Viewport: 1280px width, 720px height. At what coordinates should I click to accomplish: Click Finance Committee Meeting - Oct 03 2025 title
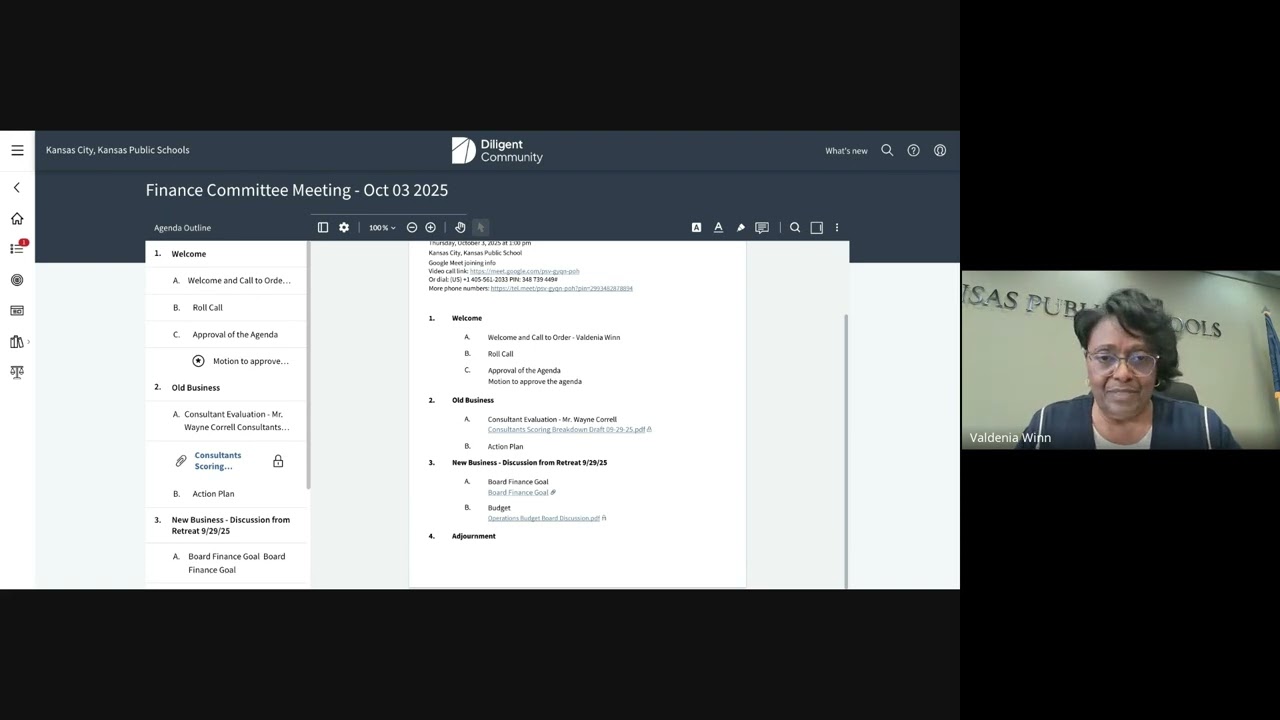pyautogui.click(x=297, y=190)
